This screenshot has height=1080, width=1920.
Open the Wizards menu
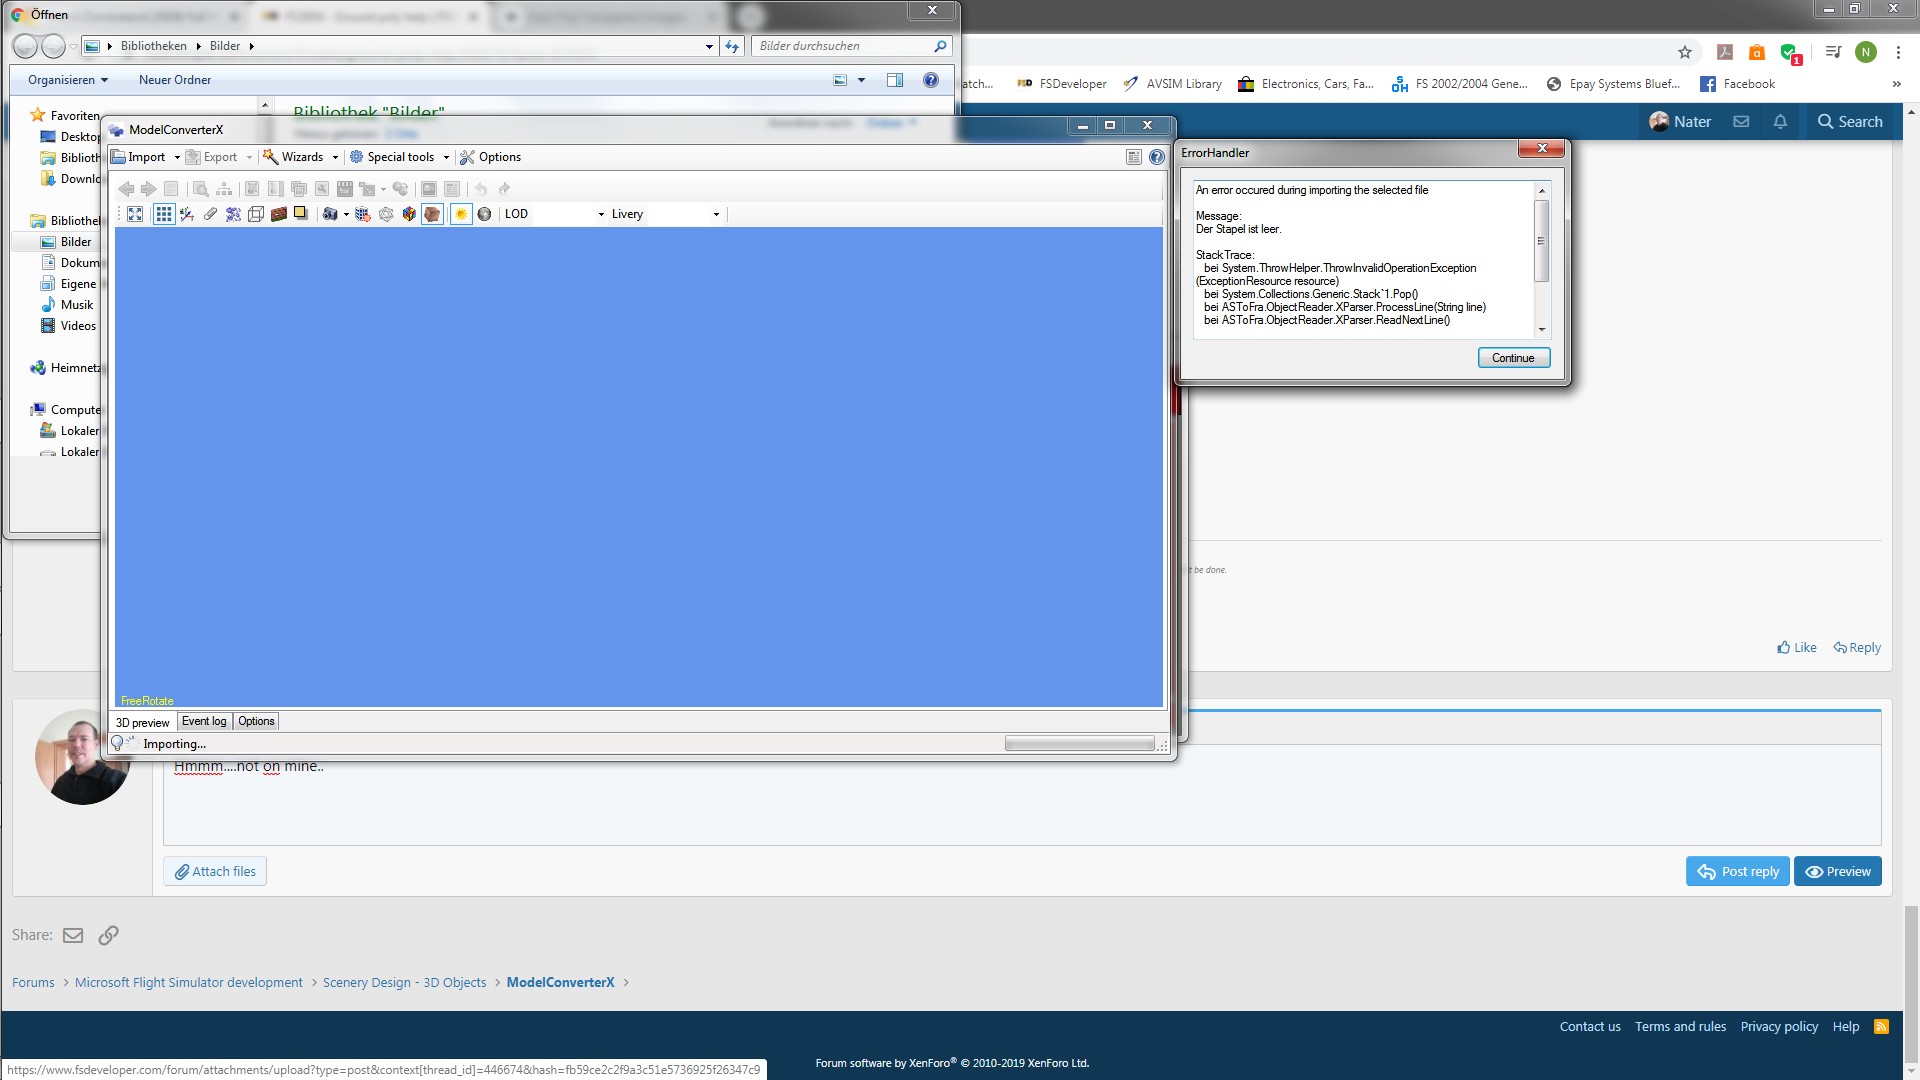point(301,157)
